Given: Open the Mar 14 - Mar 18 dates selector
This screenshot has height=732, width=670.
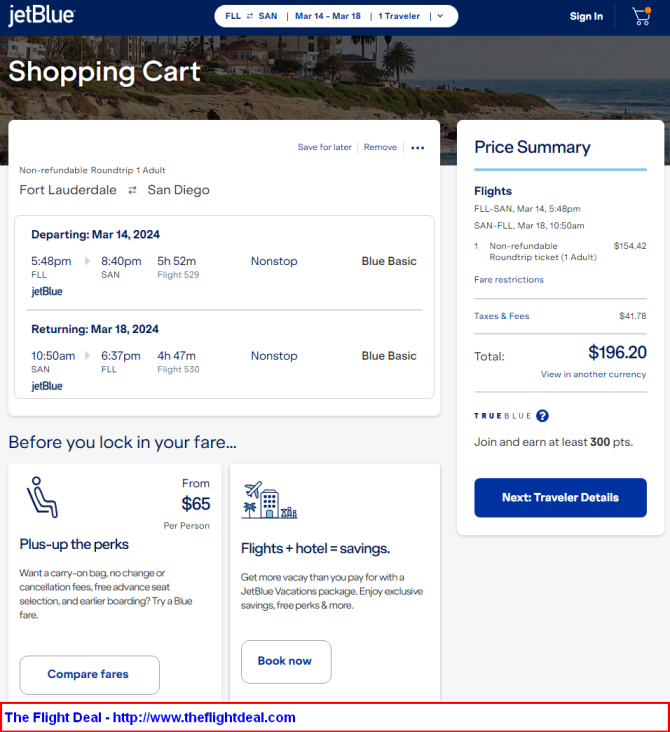Looking at the screenshot, I should click(x=327, y=16).
